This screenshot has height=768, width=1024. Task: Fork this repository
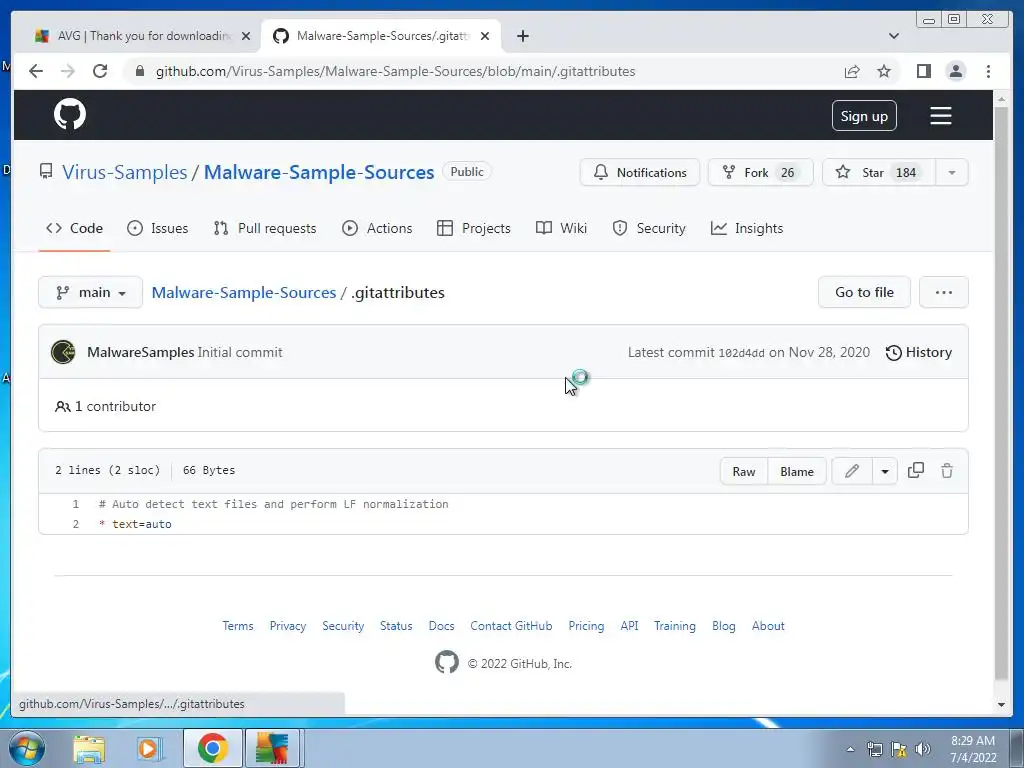click(x=760, y=172)
